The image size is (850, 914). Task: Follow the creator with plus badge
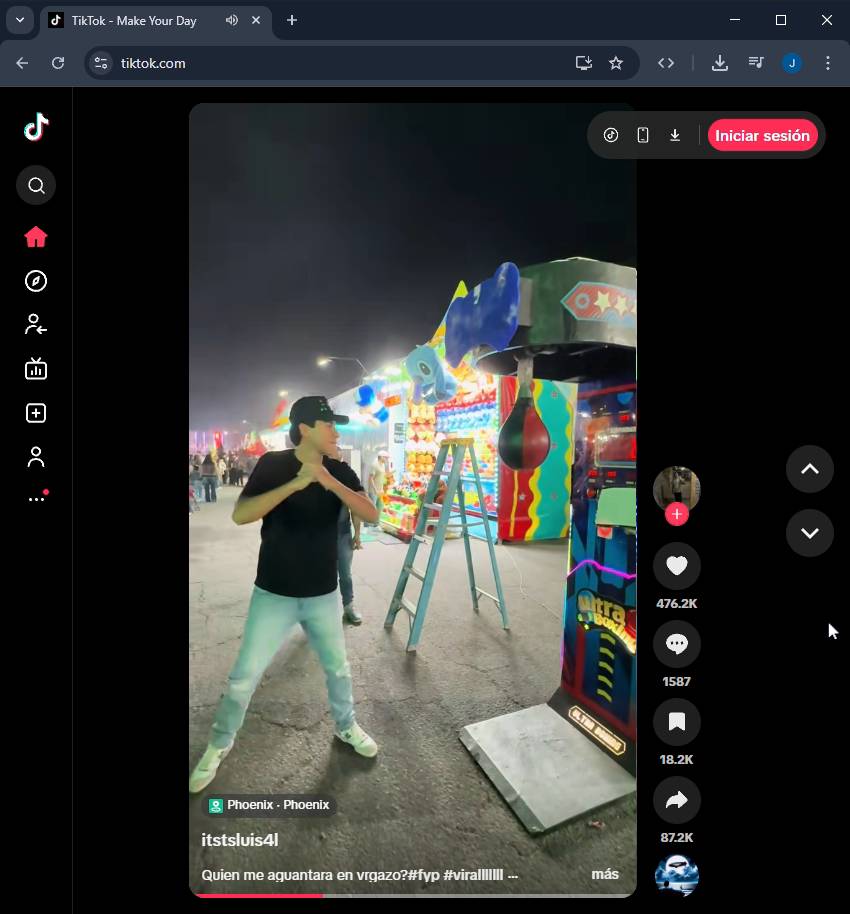[x=677, y=514]
